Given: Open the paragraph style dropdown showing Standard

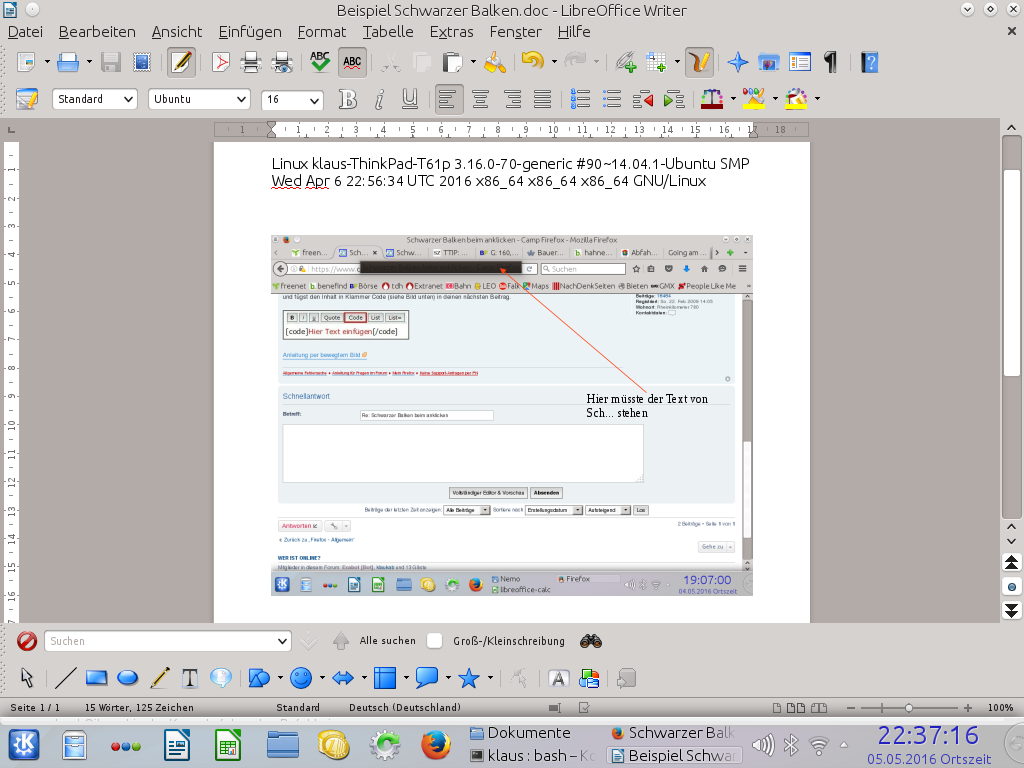Looking at the screenshot, I should pyautogui.click(x=95, y=99).
